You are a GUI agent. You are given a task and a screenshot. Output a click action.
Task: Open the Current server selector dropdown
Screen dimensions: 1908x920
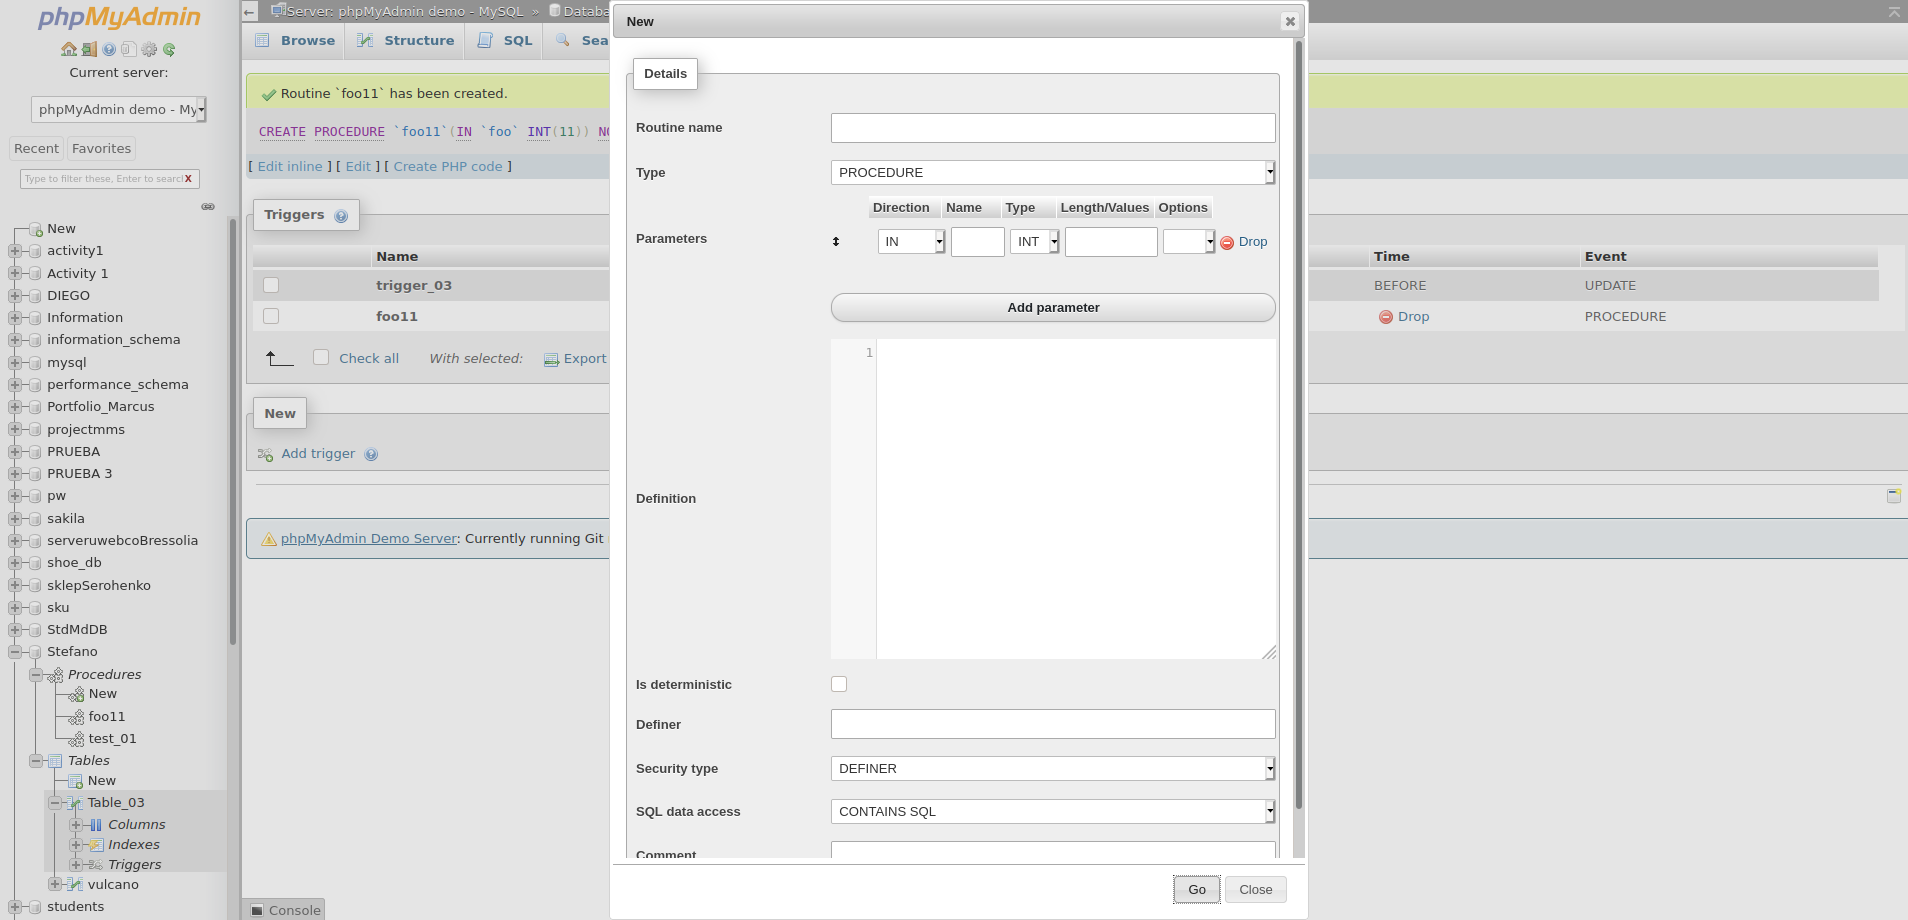(x=118, y=109)
